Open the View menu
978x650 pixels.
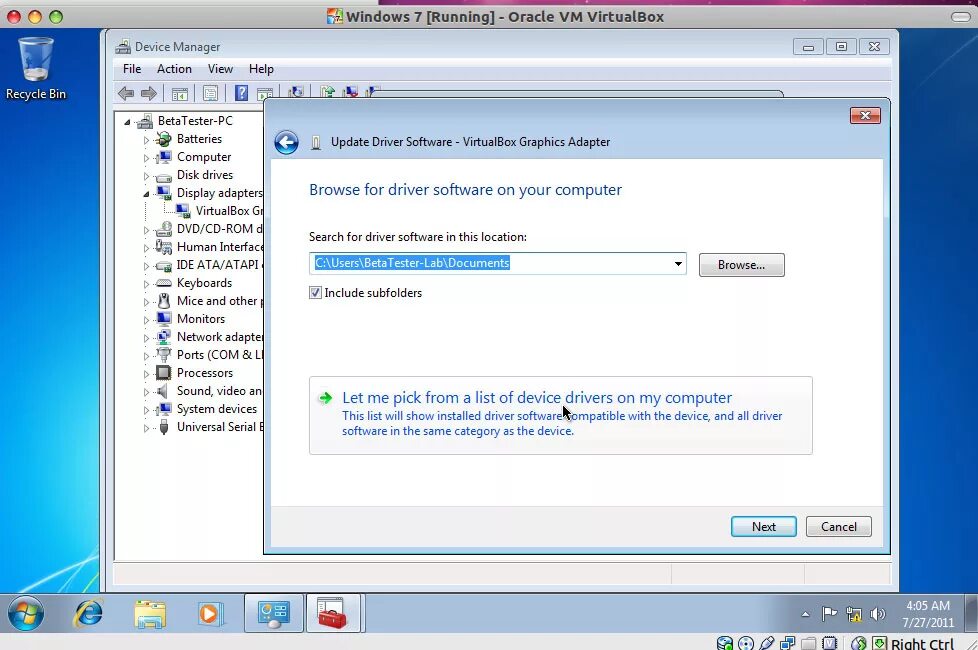click(x=220, y=69)
